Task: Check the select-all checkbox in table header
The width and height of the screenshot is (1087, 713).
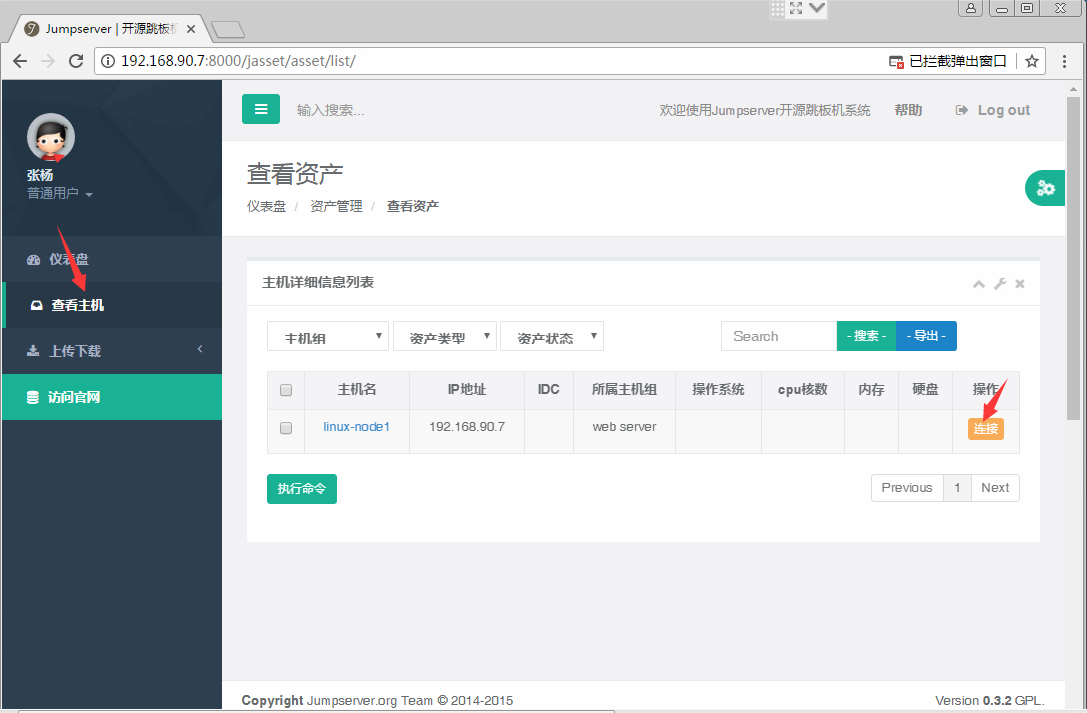Action: click(286, 390)
